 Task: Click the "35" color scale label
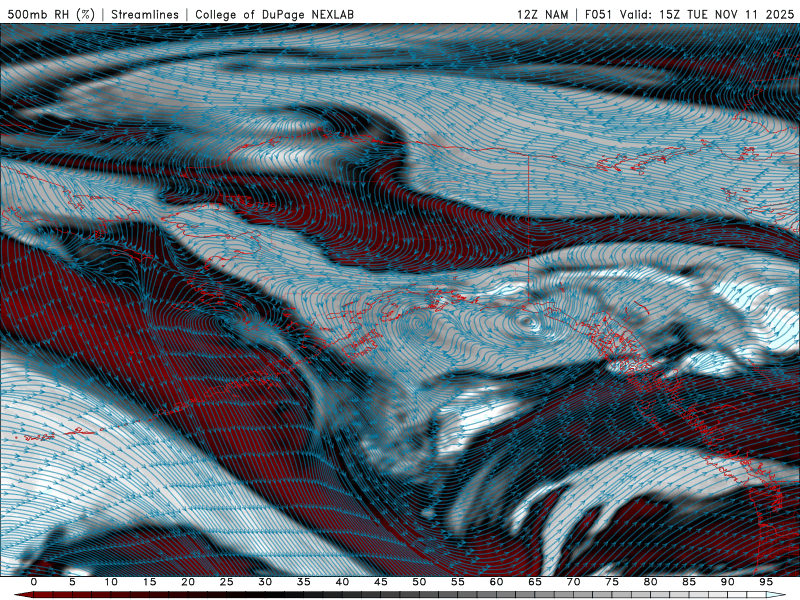pyautogui.click(x=304, y=582)
